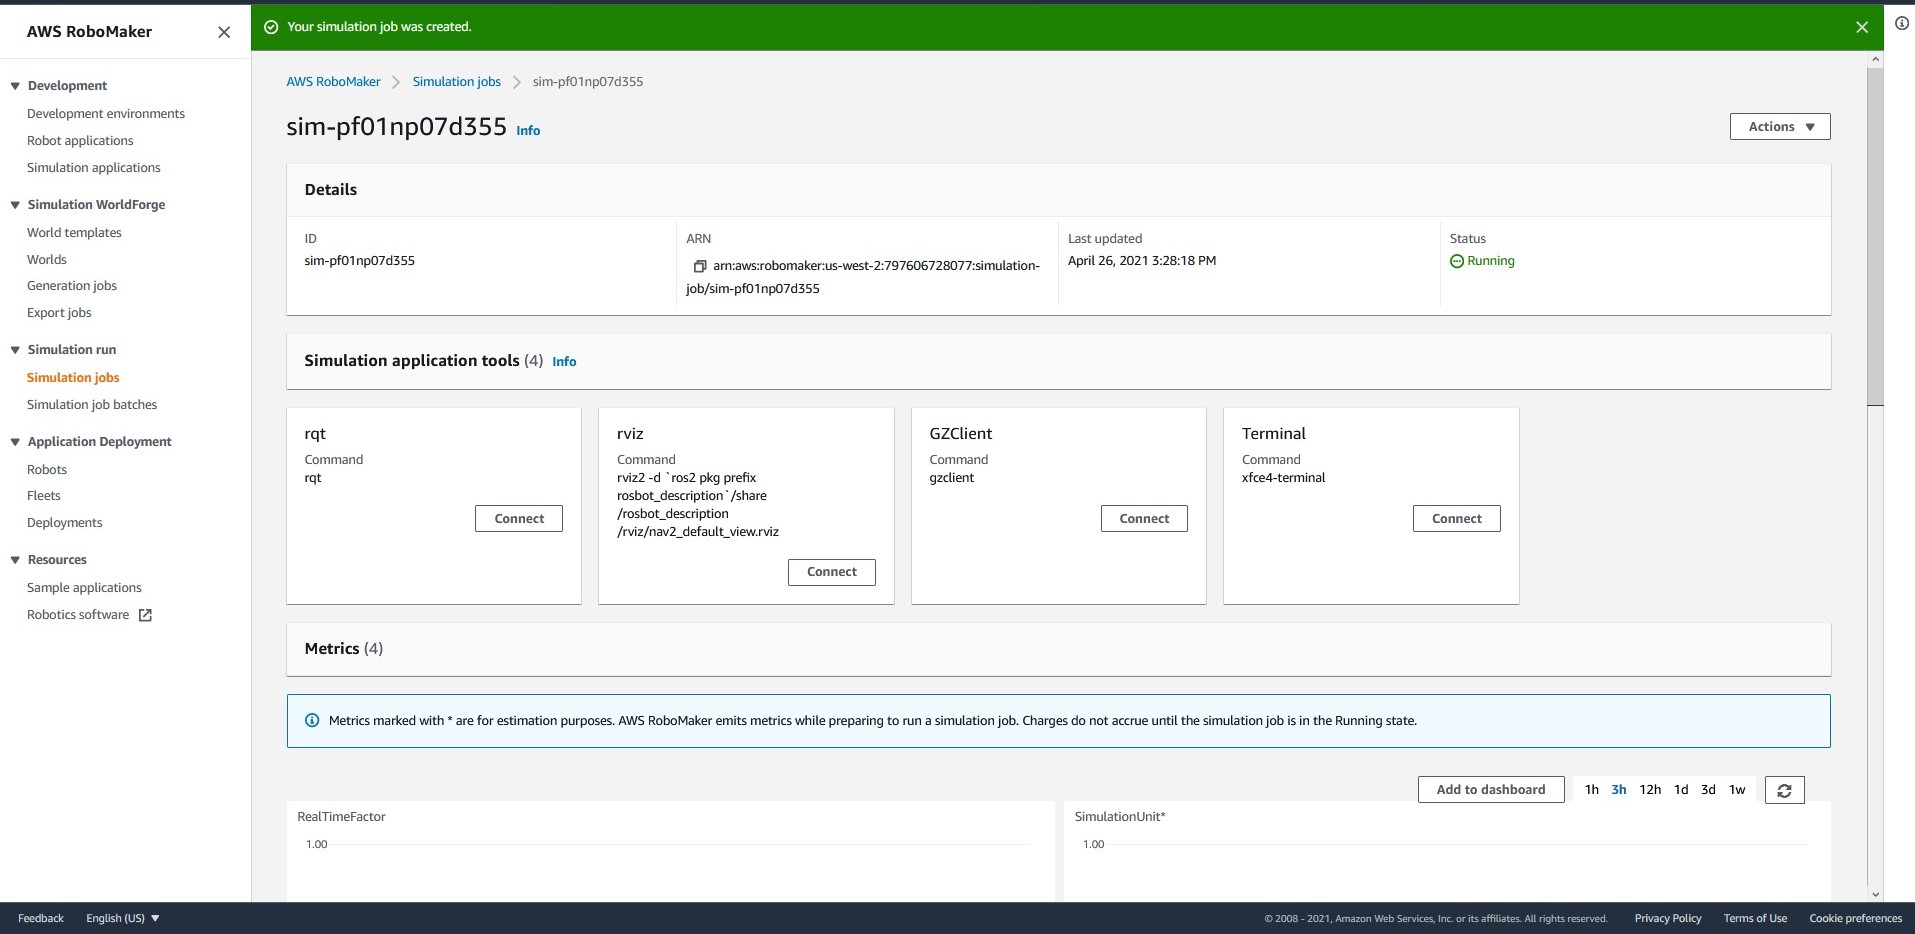This screenshot has height=934, width=1915.
Task: Set metrics time range to 1w
Action: pyautogui.click(x=1737, y=790)
